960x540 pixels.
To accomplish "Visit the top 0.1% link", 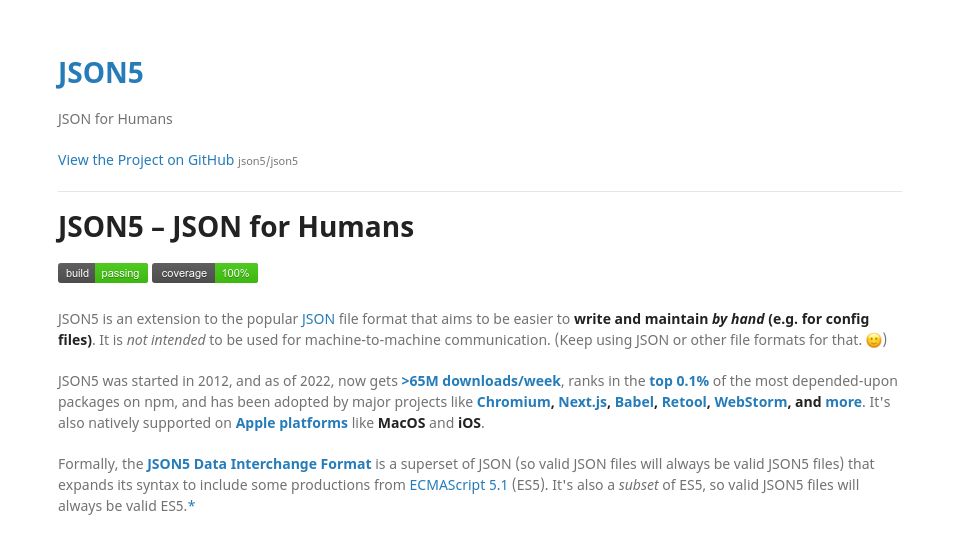I will (x=679, y=381).
